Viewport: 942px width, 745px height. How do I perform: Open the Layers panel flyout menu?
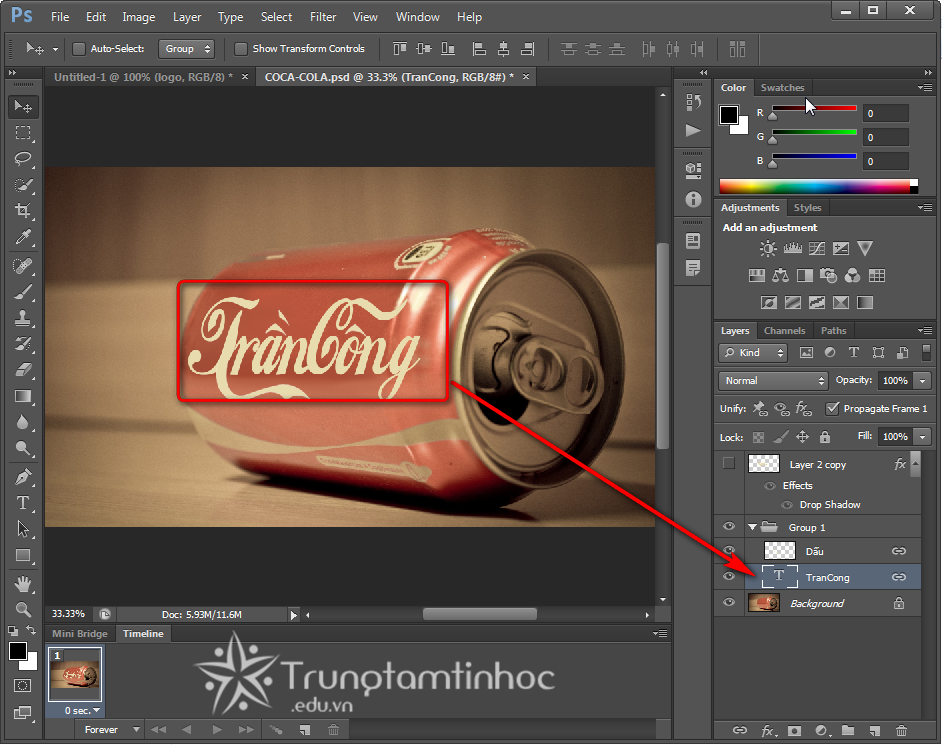[925, 330]
